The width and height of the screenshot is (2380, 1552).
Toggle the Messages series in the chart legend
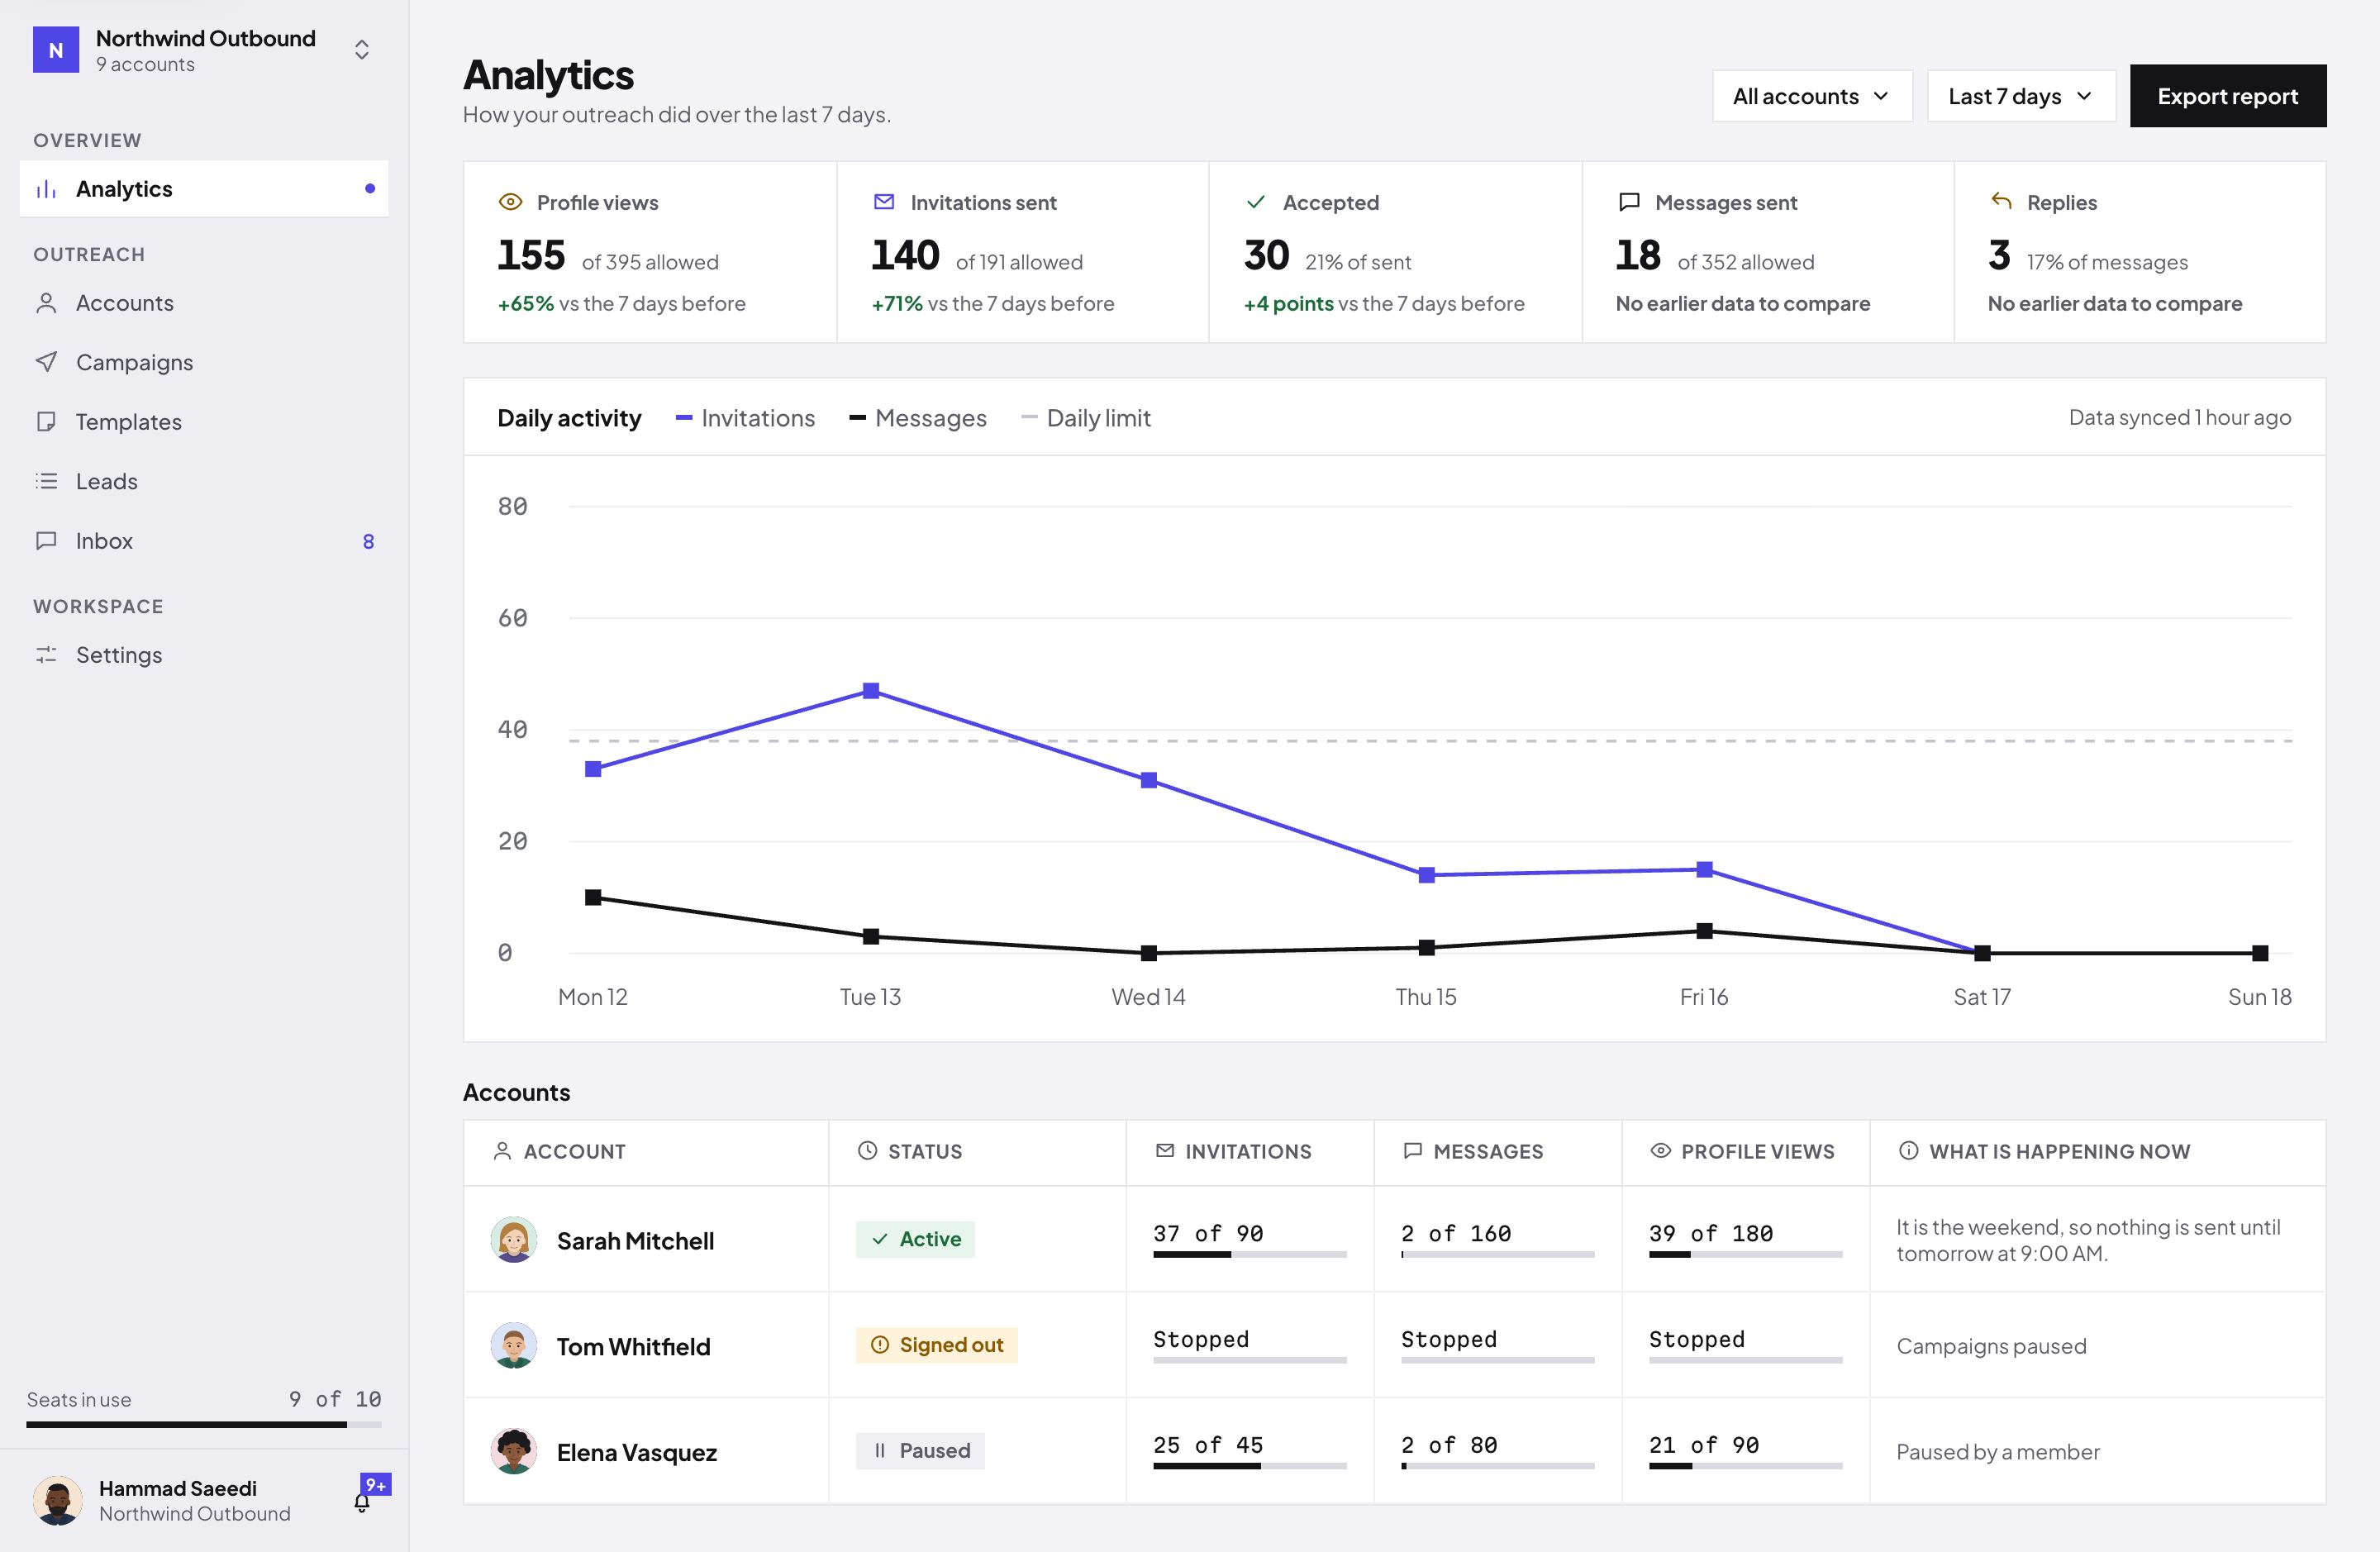[x=918, y=418]
